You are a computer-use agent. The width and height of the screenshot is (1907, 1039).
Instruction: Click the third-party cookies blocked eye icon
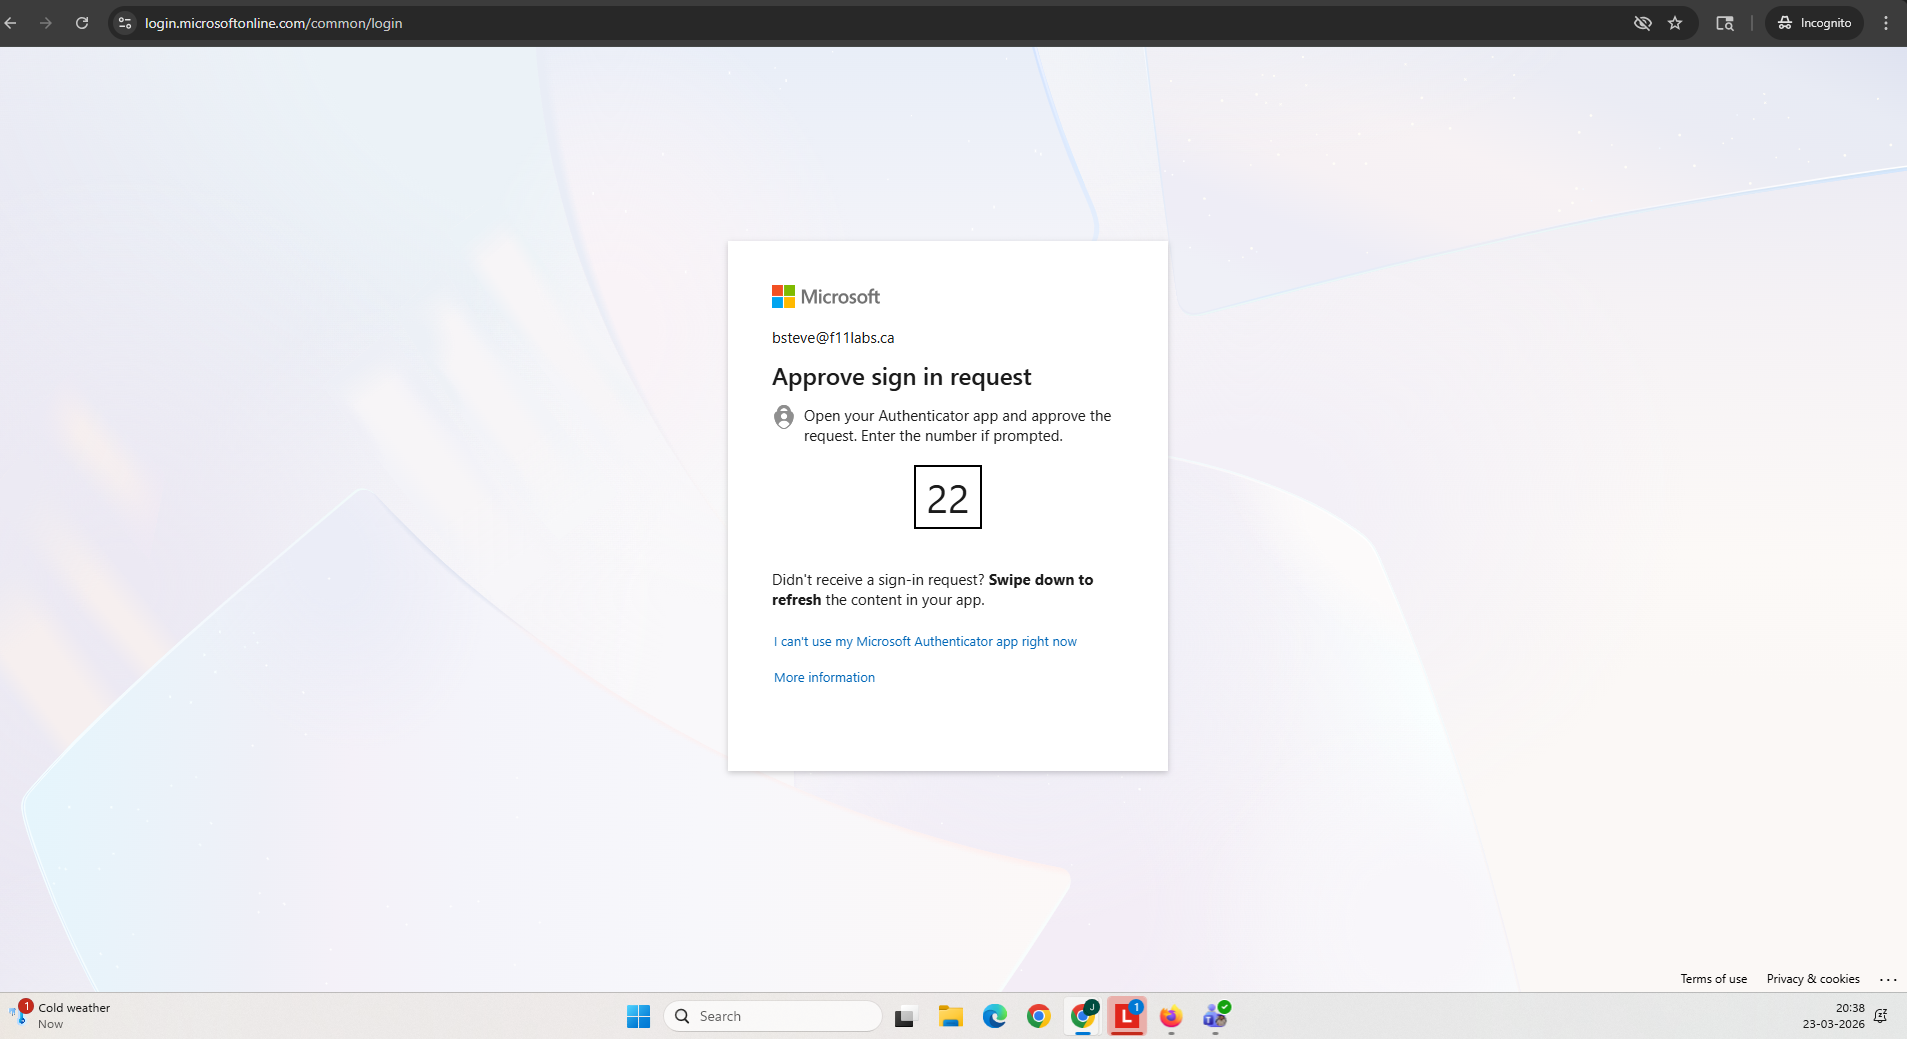(1642, 23)
